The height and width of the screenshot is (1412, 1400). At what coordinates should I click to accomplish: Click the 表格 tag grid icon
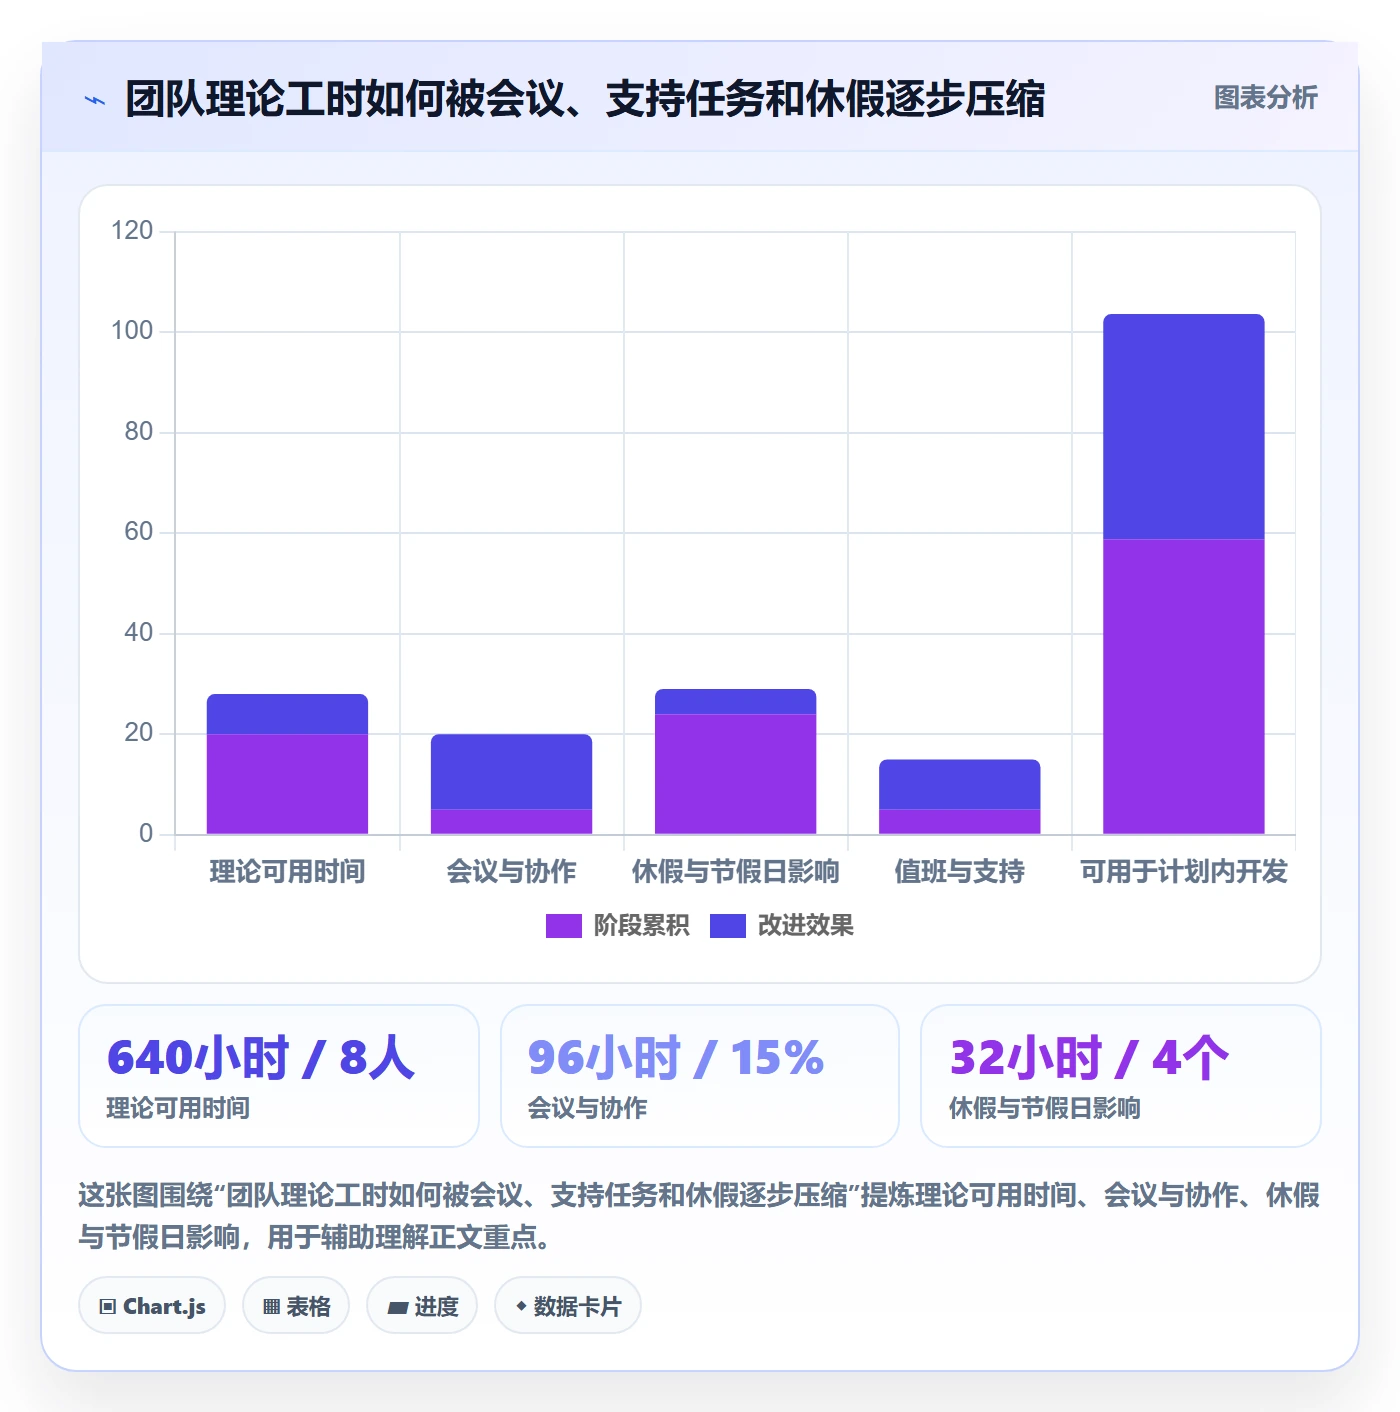pos(271,1306)
